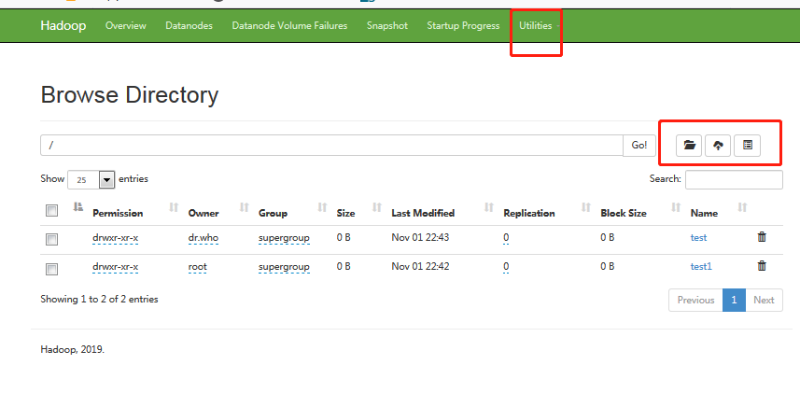Click the Nov 01 22:43 modified date
Image resolution: width=800 pixels, height=393 pixels.
click(x=420, y=237)
